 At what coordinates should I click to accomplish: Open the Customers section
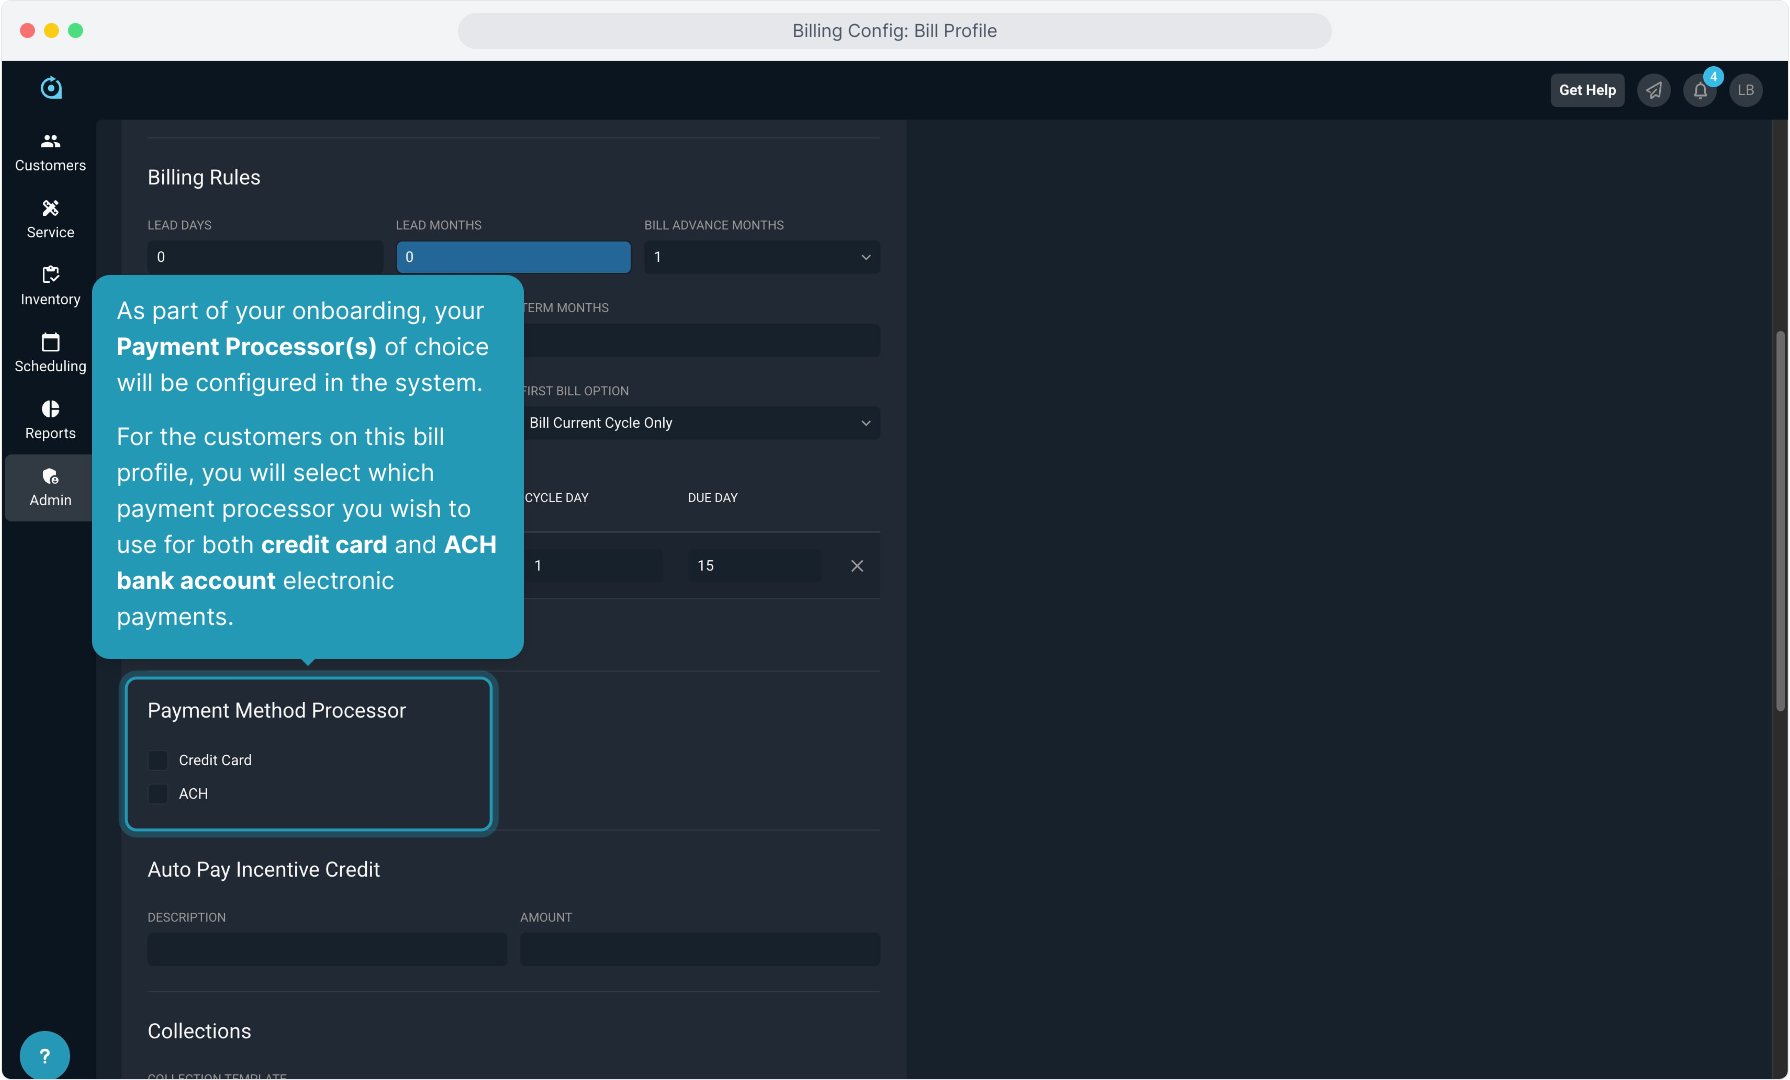50,152
